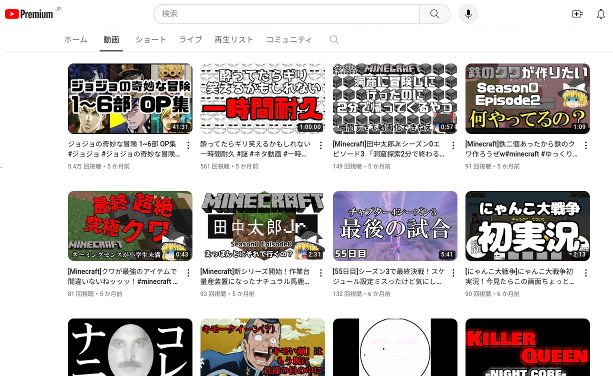Open the Killer Queen Night Core thumbnail
Viewport: 613px width, 376px height.
click(x=528, y=347)
